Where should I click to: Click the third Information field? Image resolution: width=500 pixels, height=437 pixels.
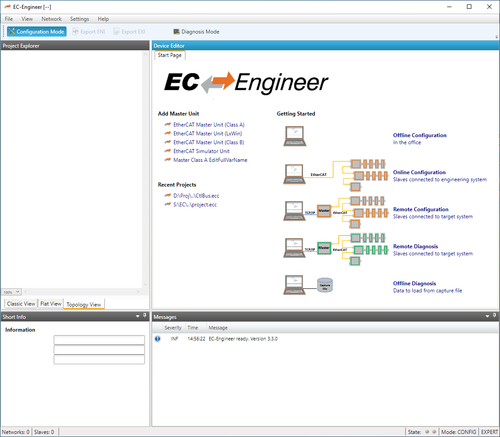[99, 360]
